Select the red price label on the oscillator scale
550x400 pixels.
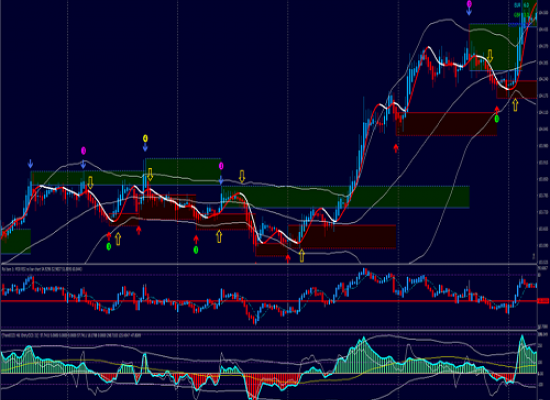click(543, 301)
